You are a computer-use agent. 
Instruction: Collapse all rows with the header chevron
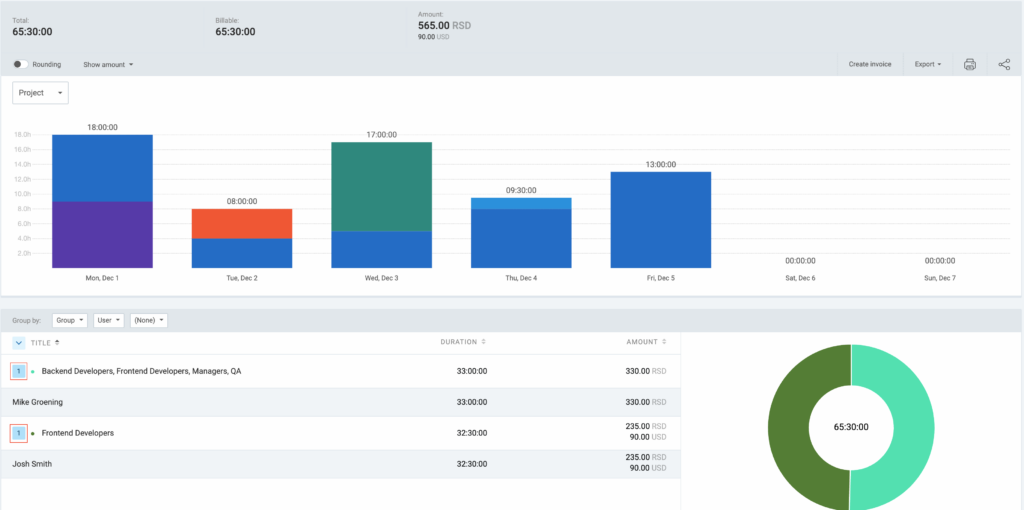[18, 342]
